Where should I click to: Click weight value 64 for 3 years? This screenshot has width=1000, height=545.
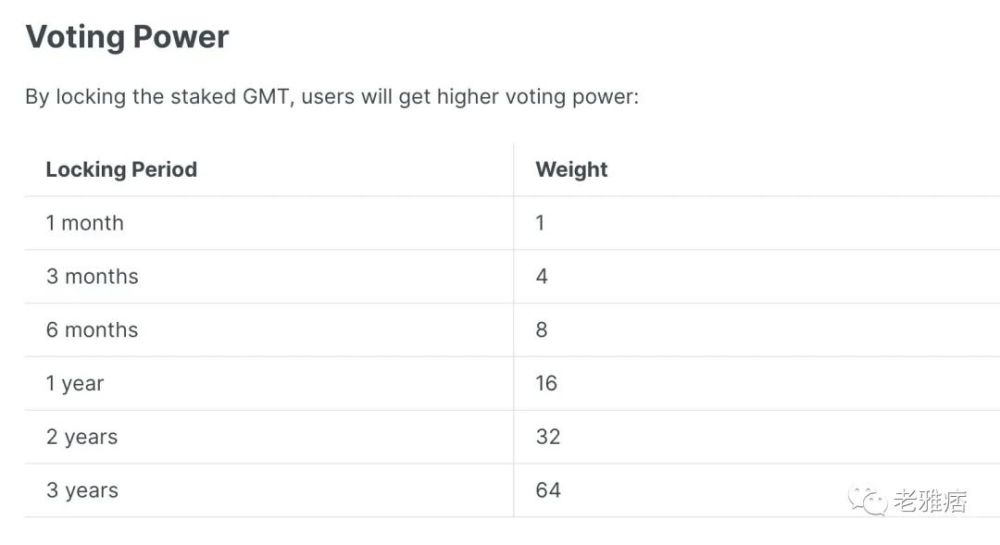click(x=548, y=491)
